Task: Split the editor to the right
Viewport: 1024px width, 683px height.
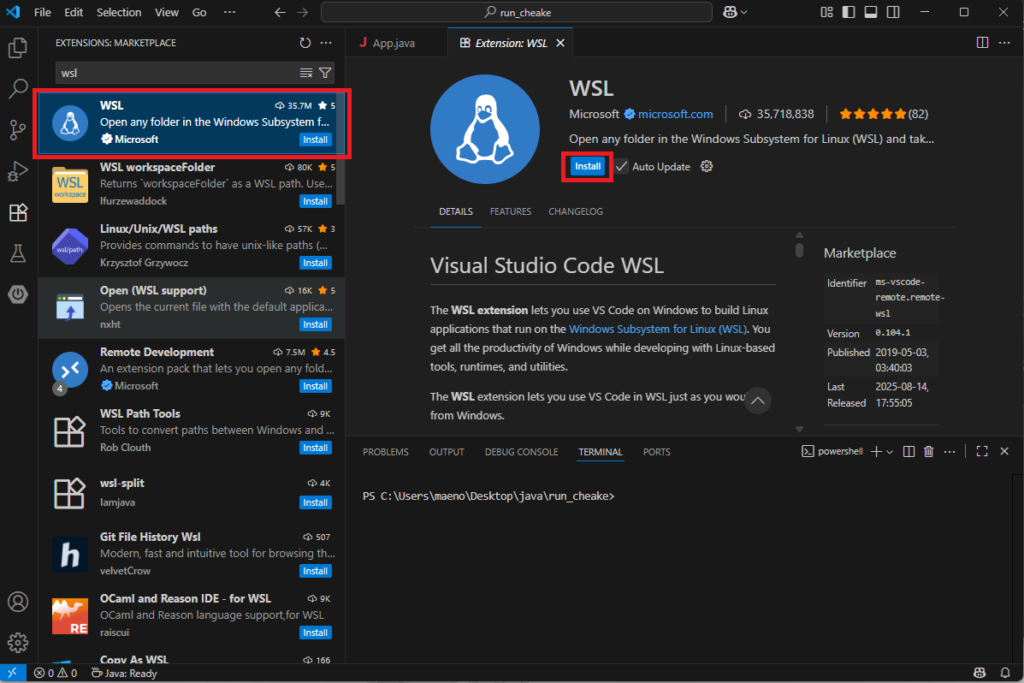Action: coord(982,43)
